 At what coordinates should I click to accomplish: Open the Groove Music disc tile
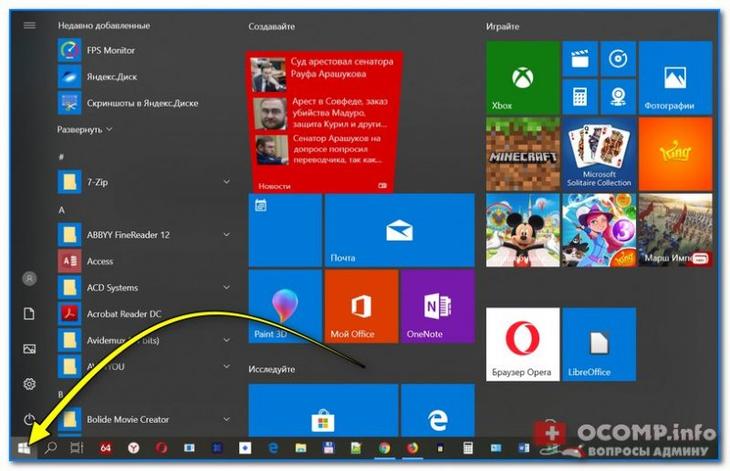pyautogui.click(x=618, y=59)
